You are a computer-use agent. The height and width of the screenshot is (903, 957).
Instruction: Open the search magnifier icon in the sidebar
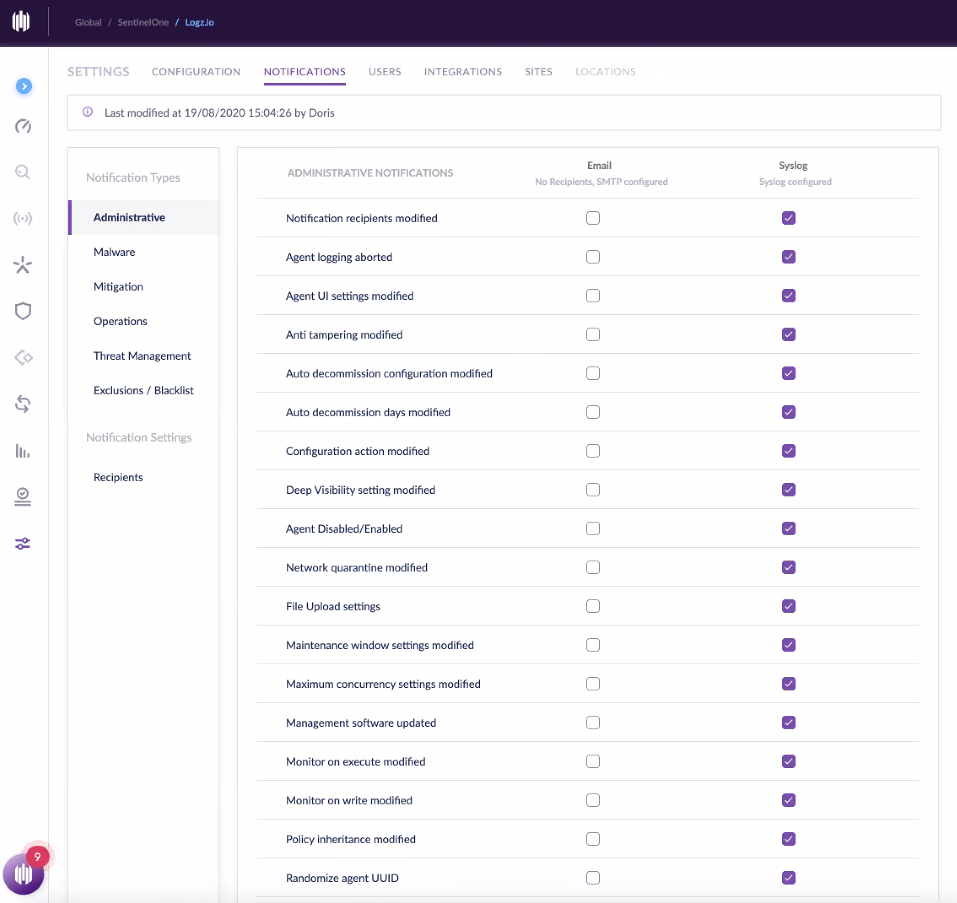click(23, 172)
